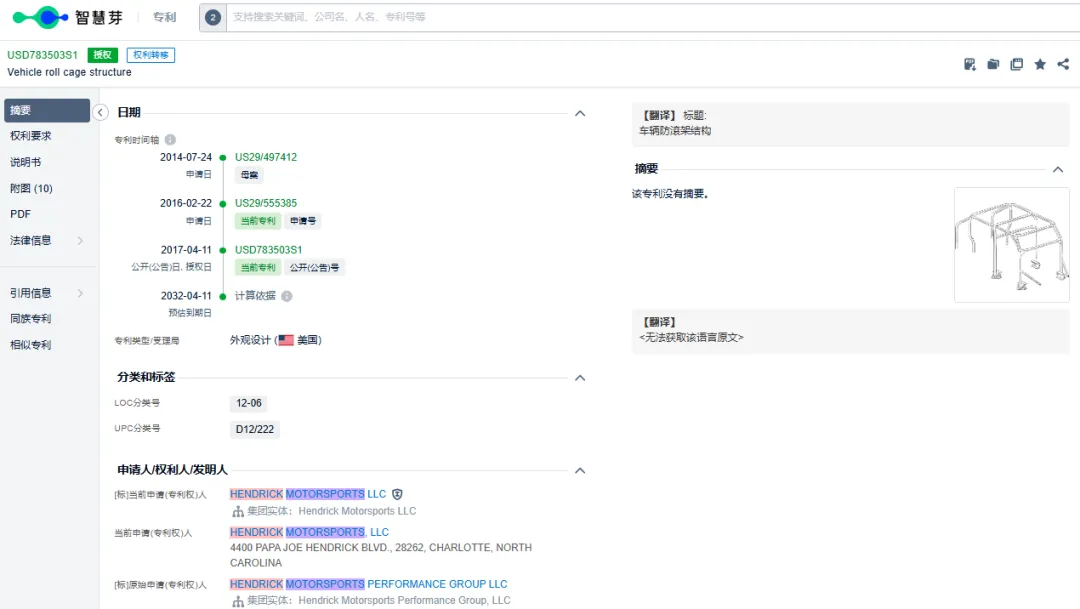
Task: Open the 同族专利 sidebar item
Action: click(30, 318)
